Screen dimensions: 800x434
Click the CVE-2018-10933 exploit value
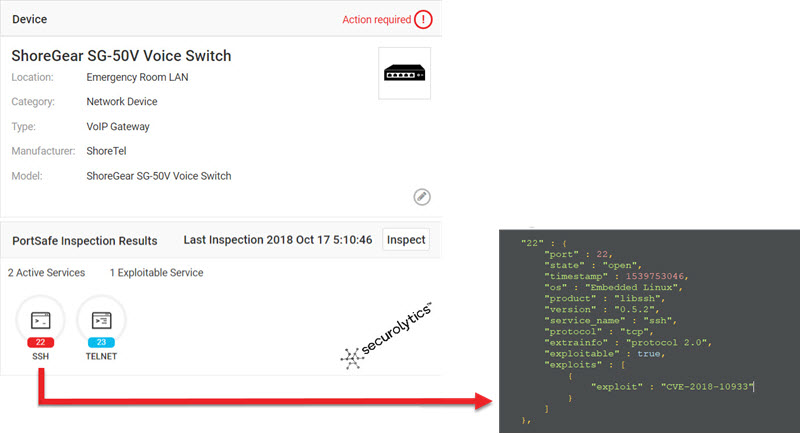pos(705,385)
